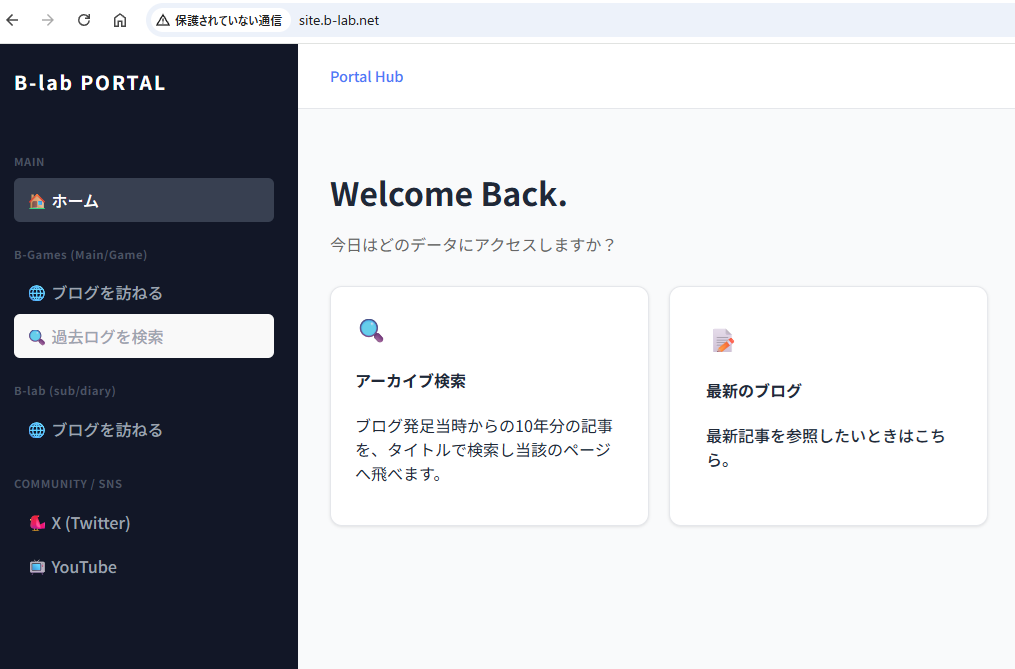Click the browser home button

point(120,20)
